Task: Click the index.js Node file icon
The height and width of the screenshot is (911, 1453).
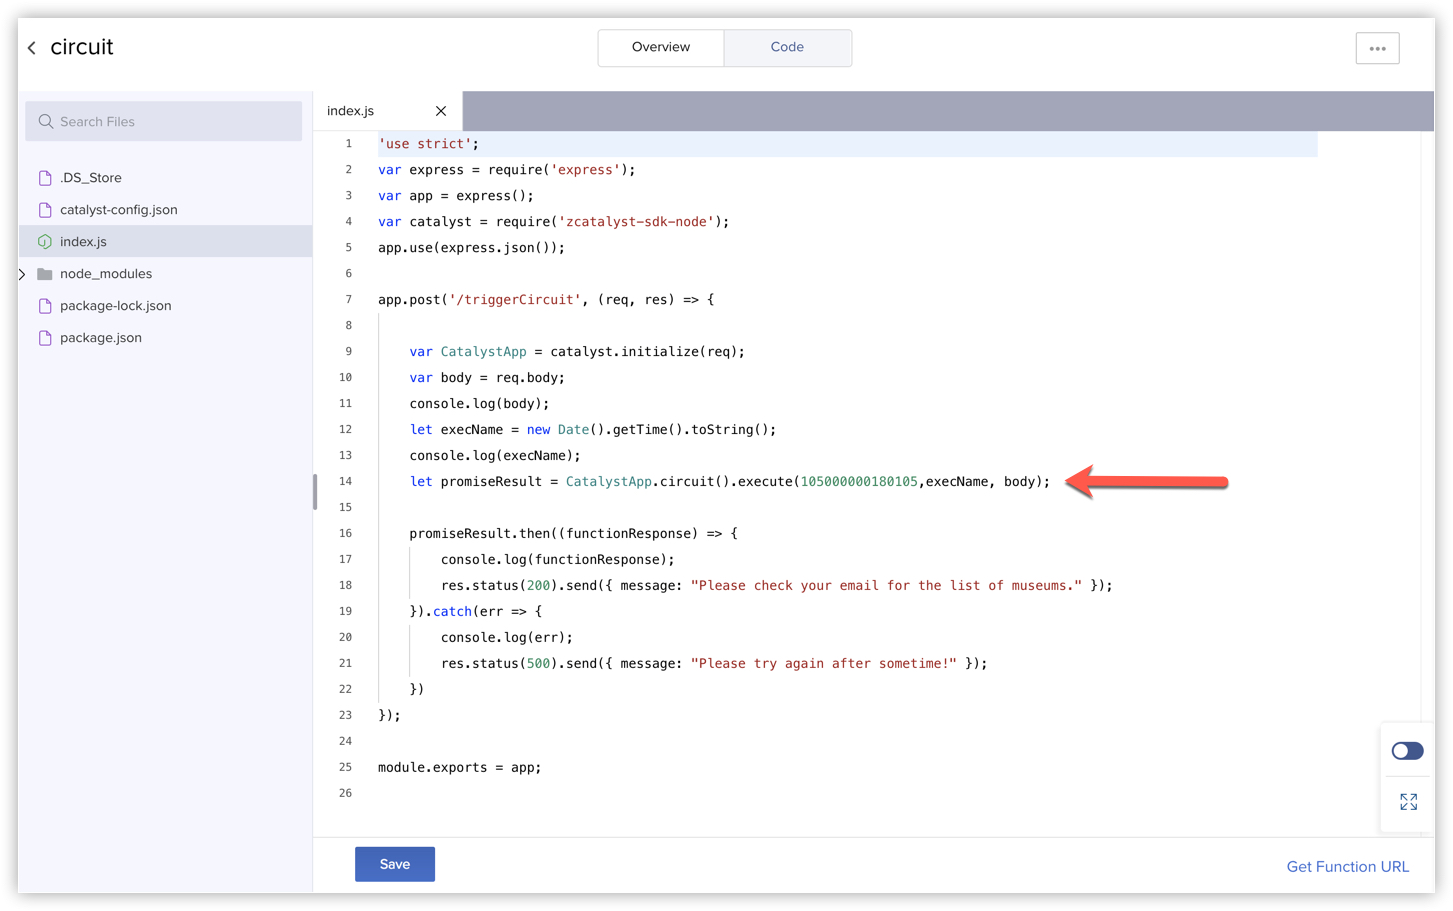Action: [x=45, y=242]
